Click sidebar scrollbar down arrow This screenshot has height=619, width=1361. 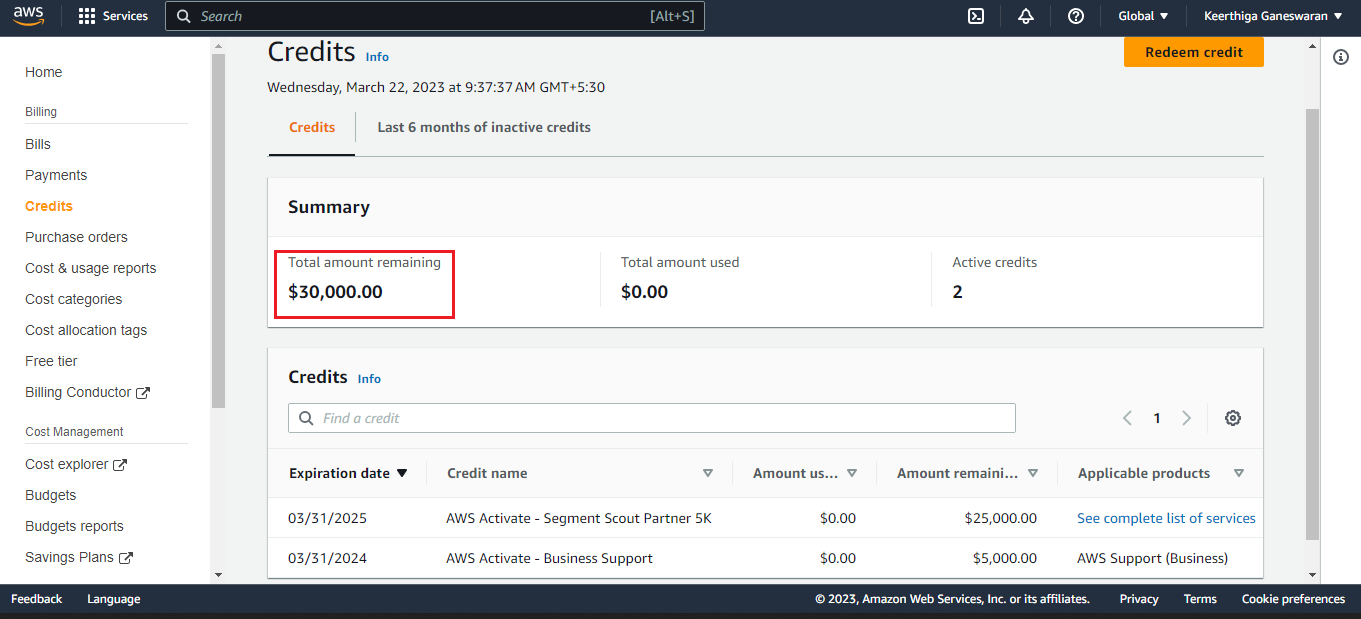[218, 575]
